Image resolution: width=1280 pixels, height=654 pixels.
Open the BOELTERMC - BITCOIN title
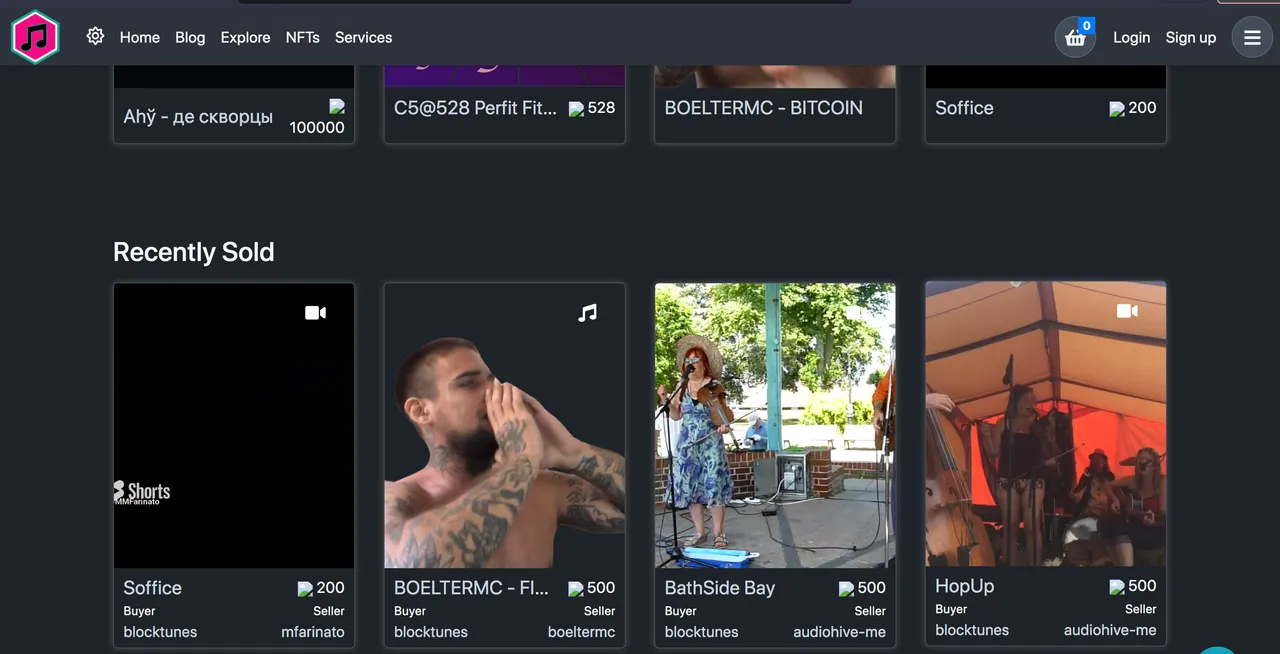(x=763, y=108)
